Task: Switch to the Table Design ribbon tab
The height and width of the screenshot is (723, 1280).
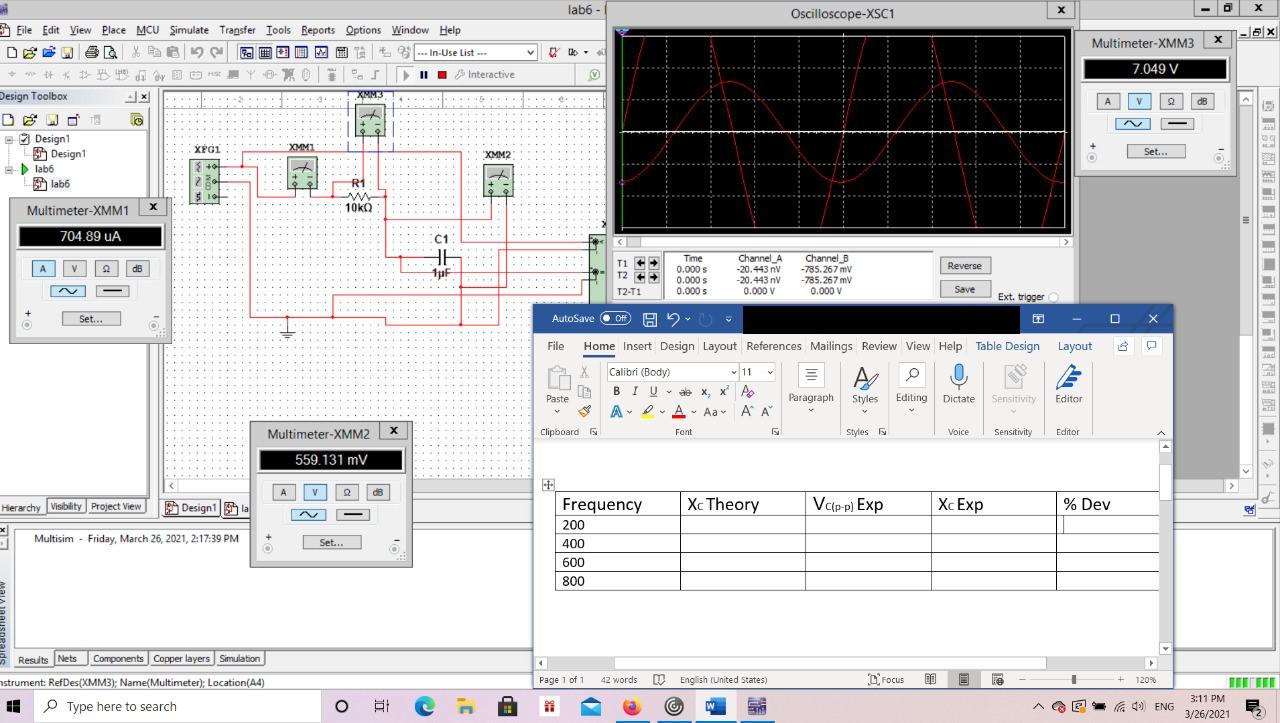Action: point(1007,346)
